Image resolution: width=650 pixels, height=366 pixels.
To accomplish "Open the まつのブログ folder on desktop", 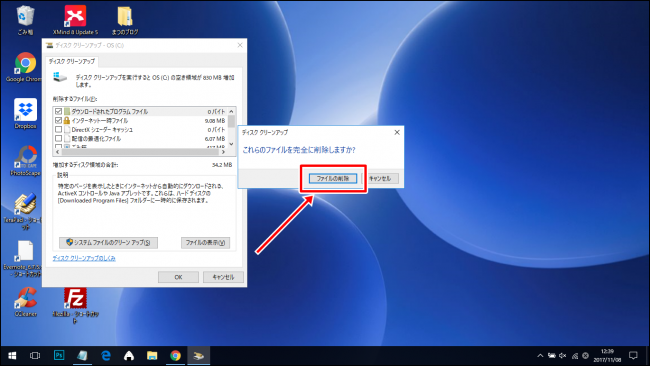I will 125,19.
